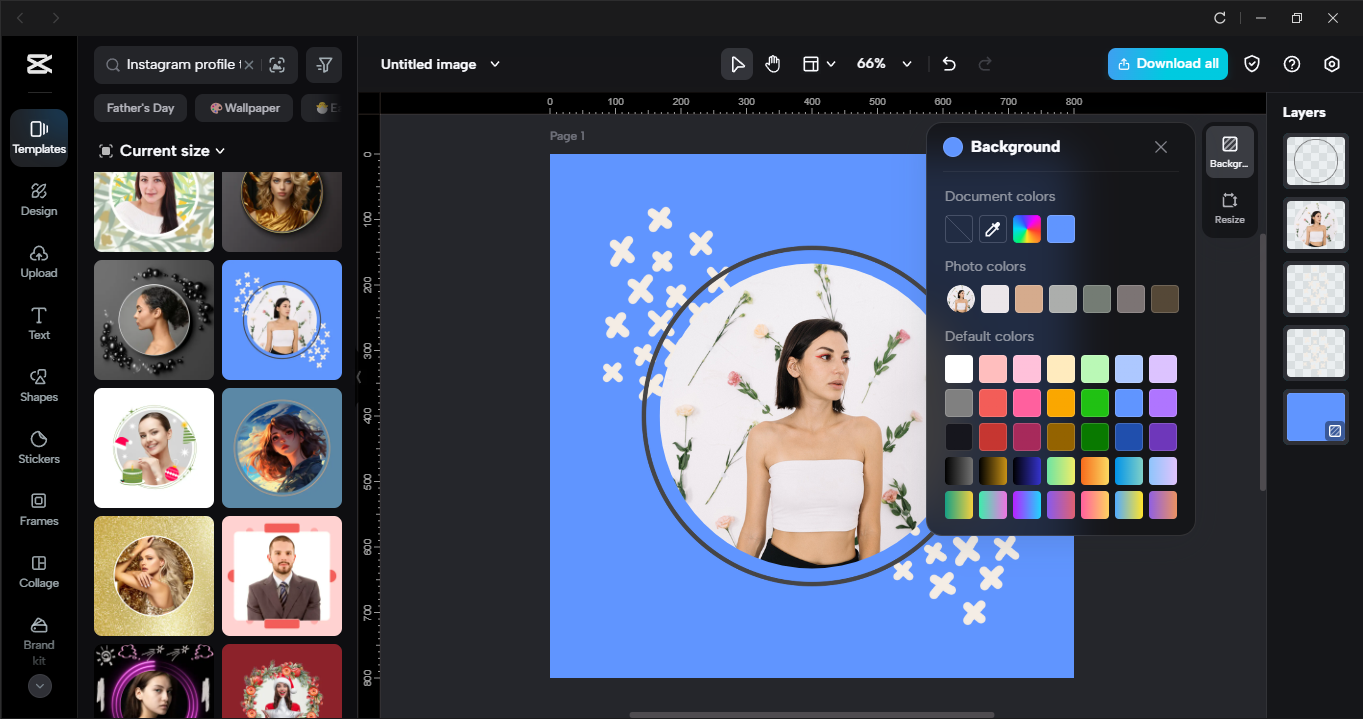The image size is (1363, 719).
Task: Select the hand pan tool
Action: (772, 63)
